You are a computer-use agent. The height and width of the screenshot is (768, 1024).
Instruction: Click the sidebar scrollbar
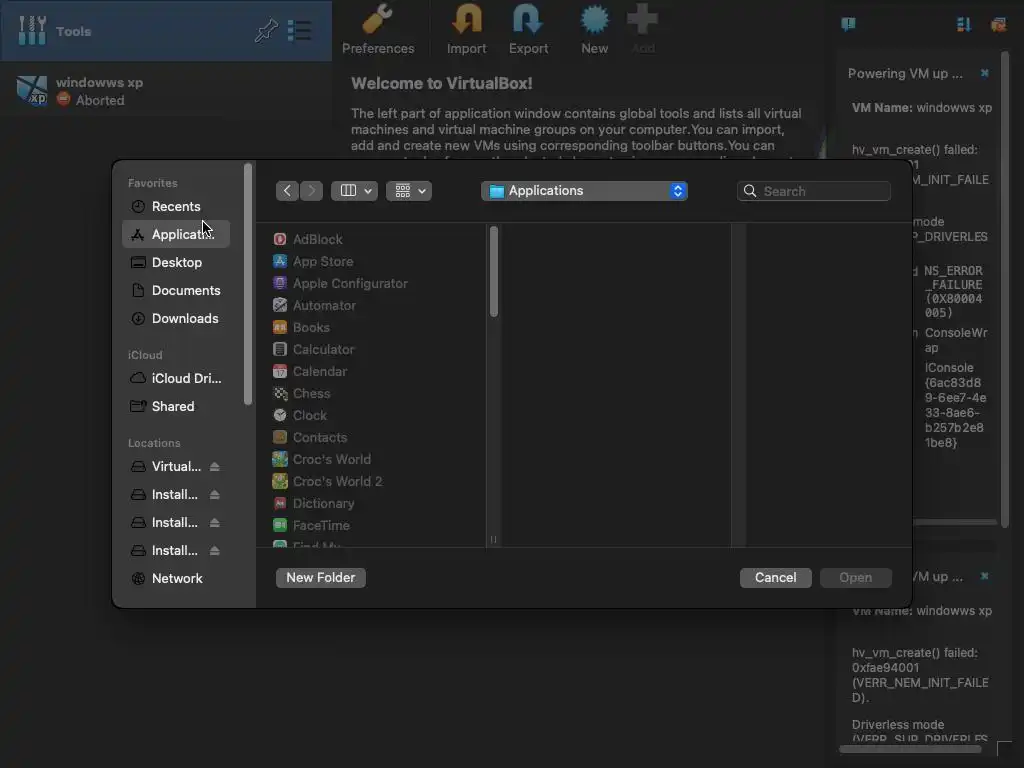point(248,284)
